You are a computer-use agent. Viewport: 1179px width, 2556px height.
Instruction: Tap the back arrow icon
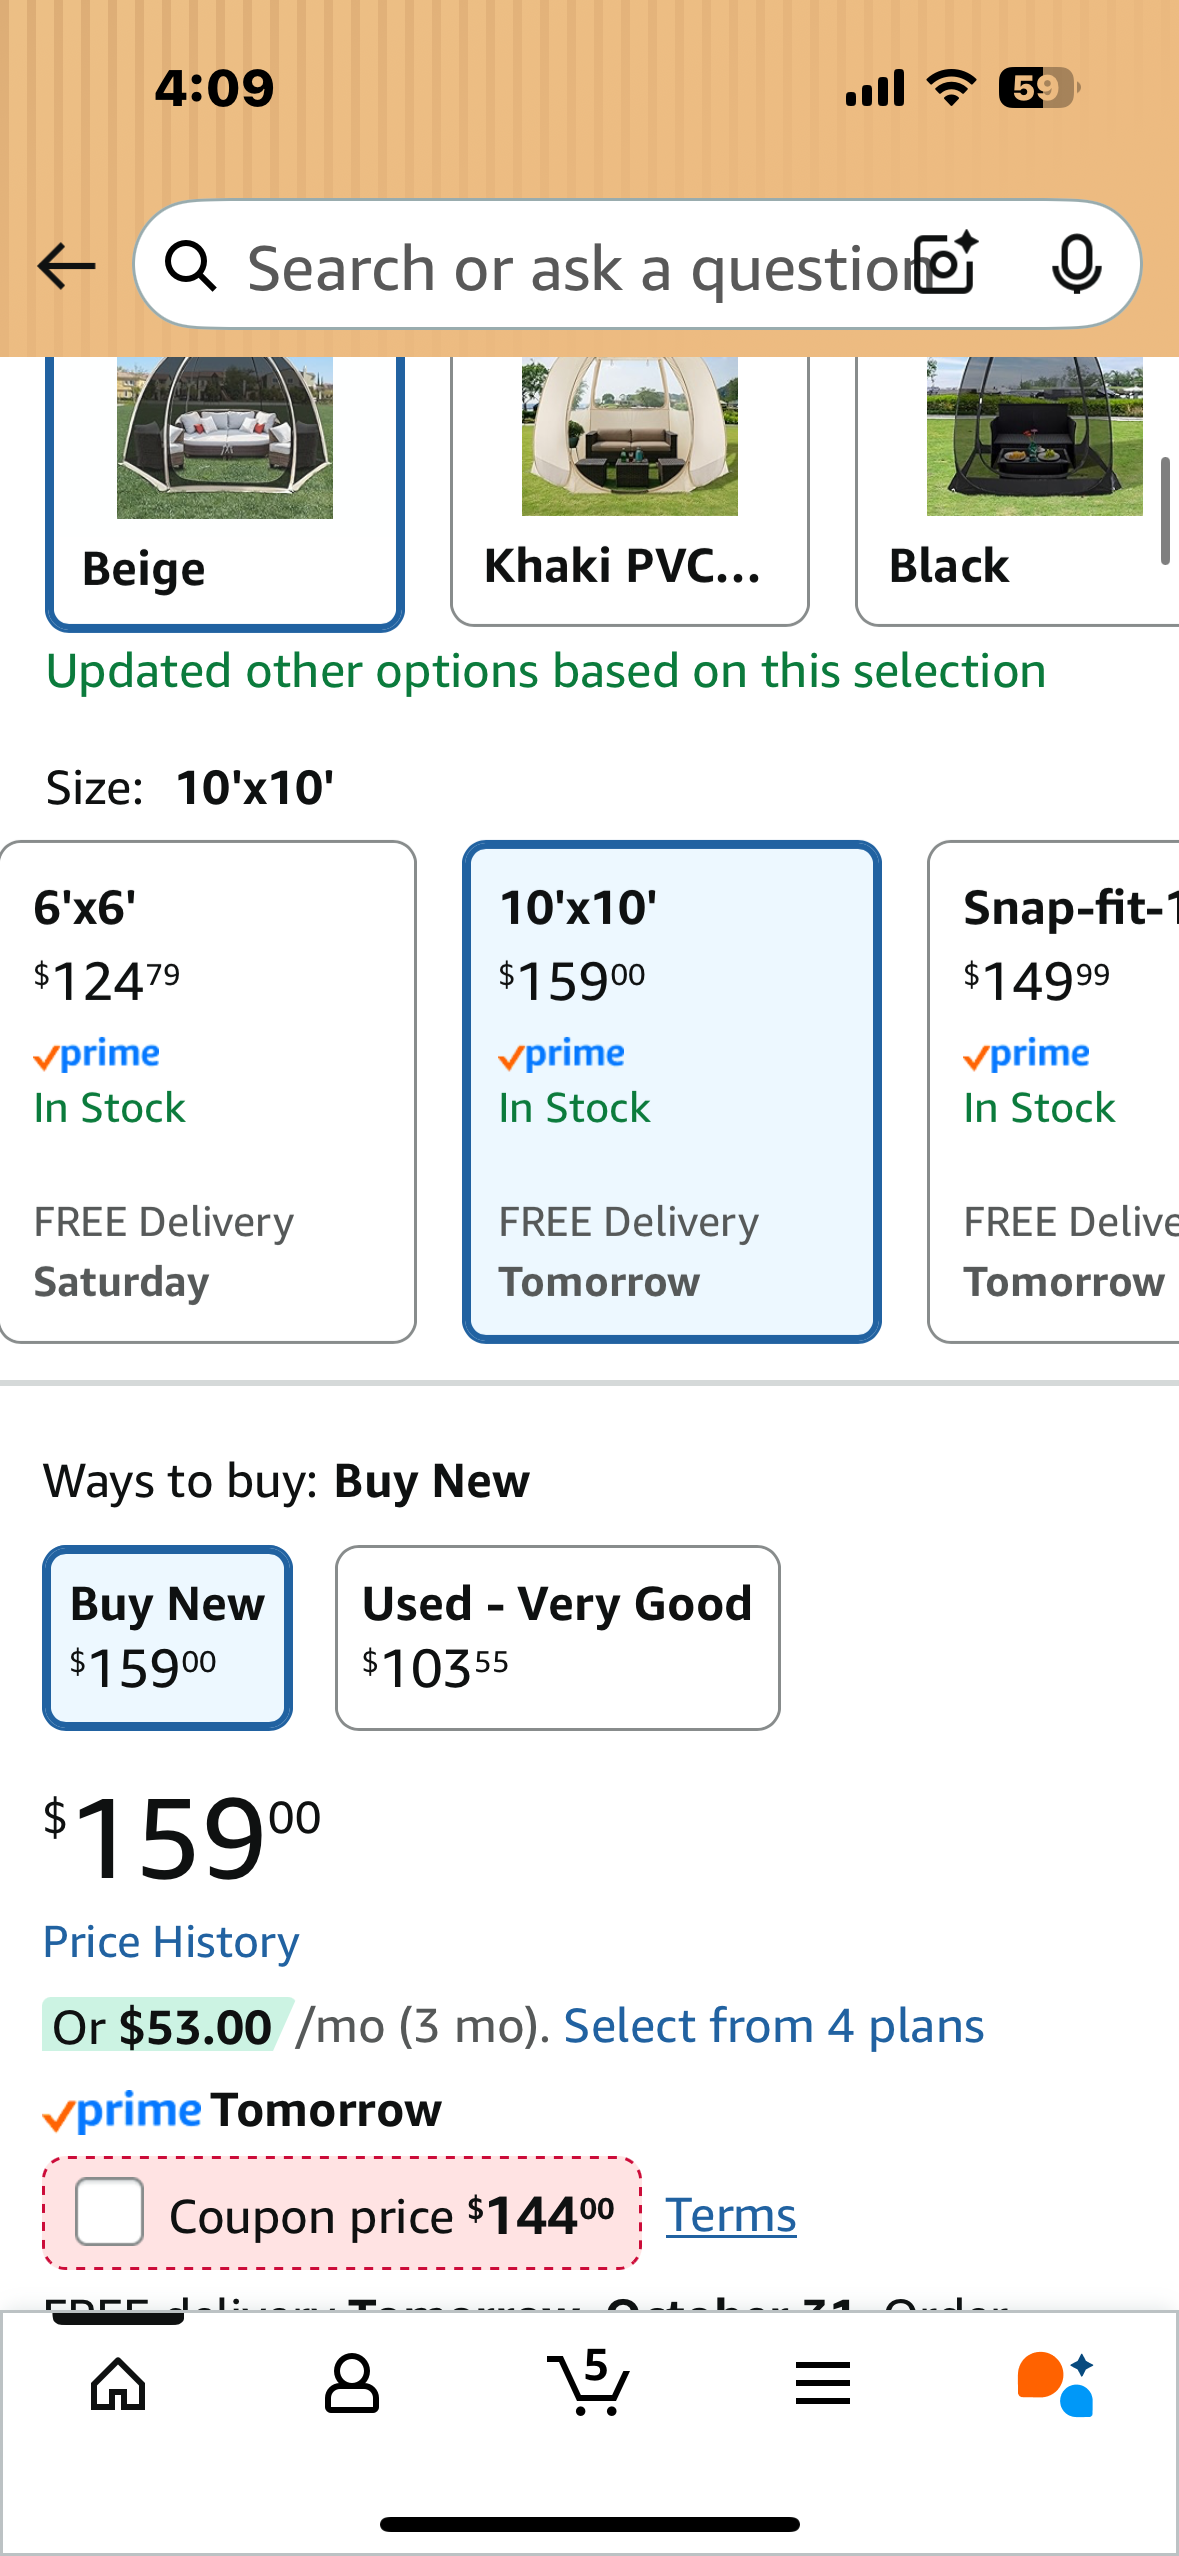tap(66, 266)
